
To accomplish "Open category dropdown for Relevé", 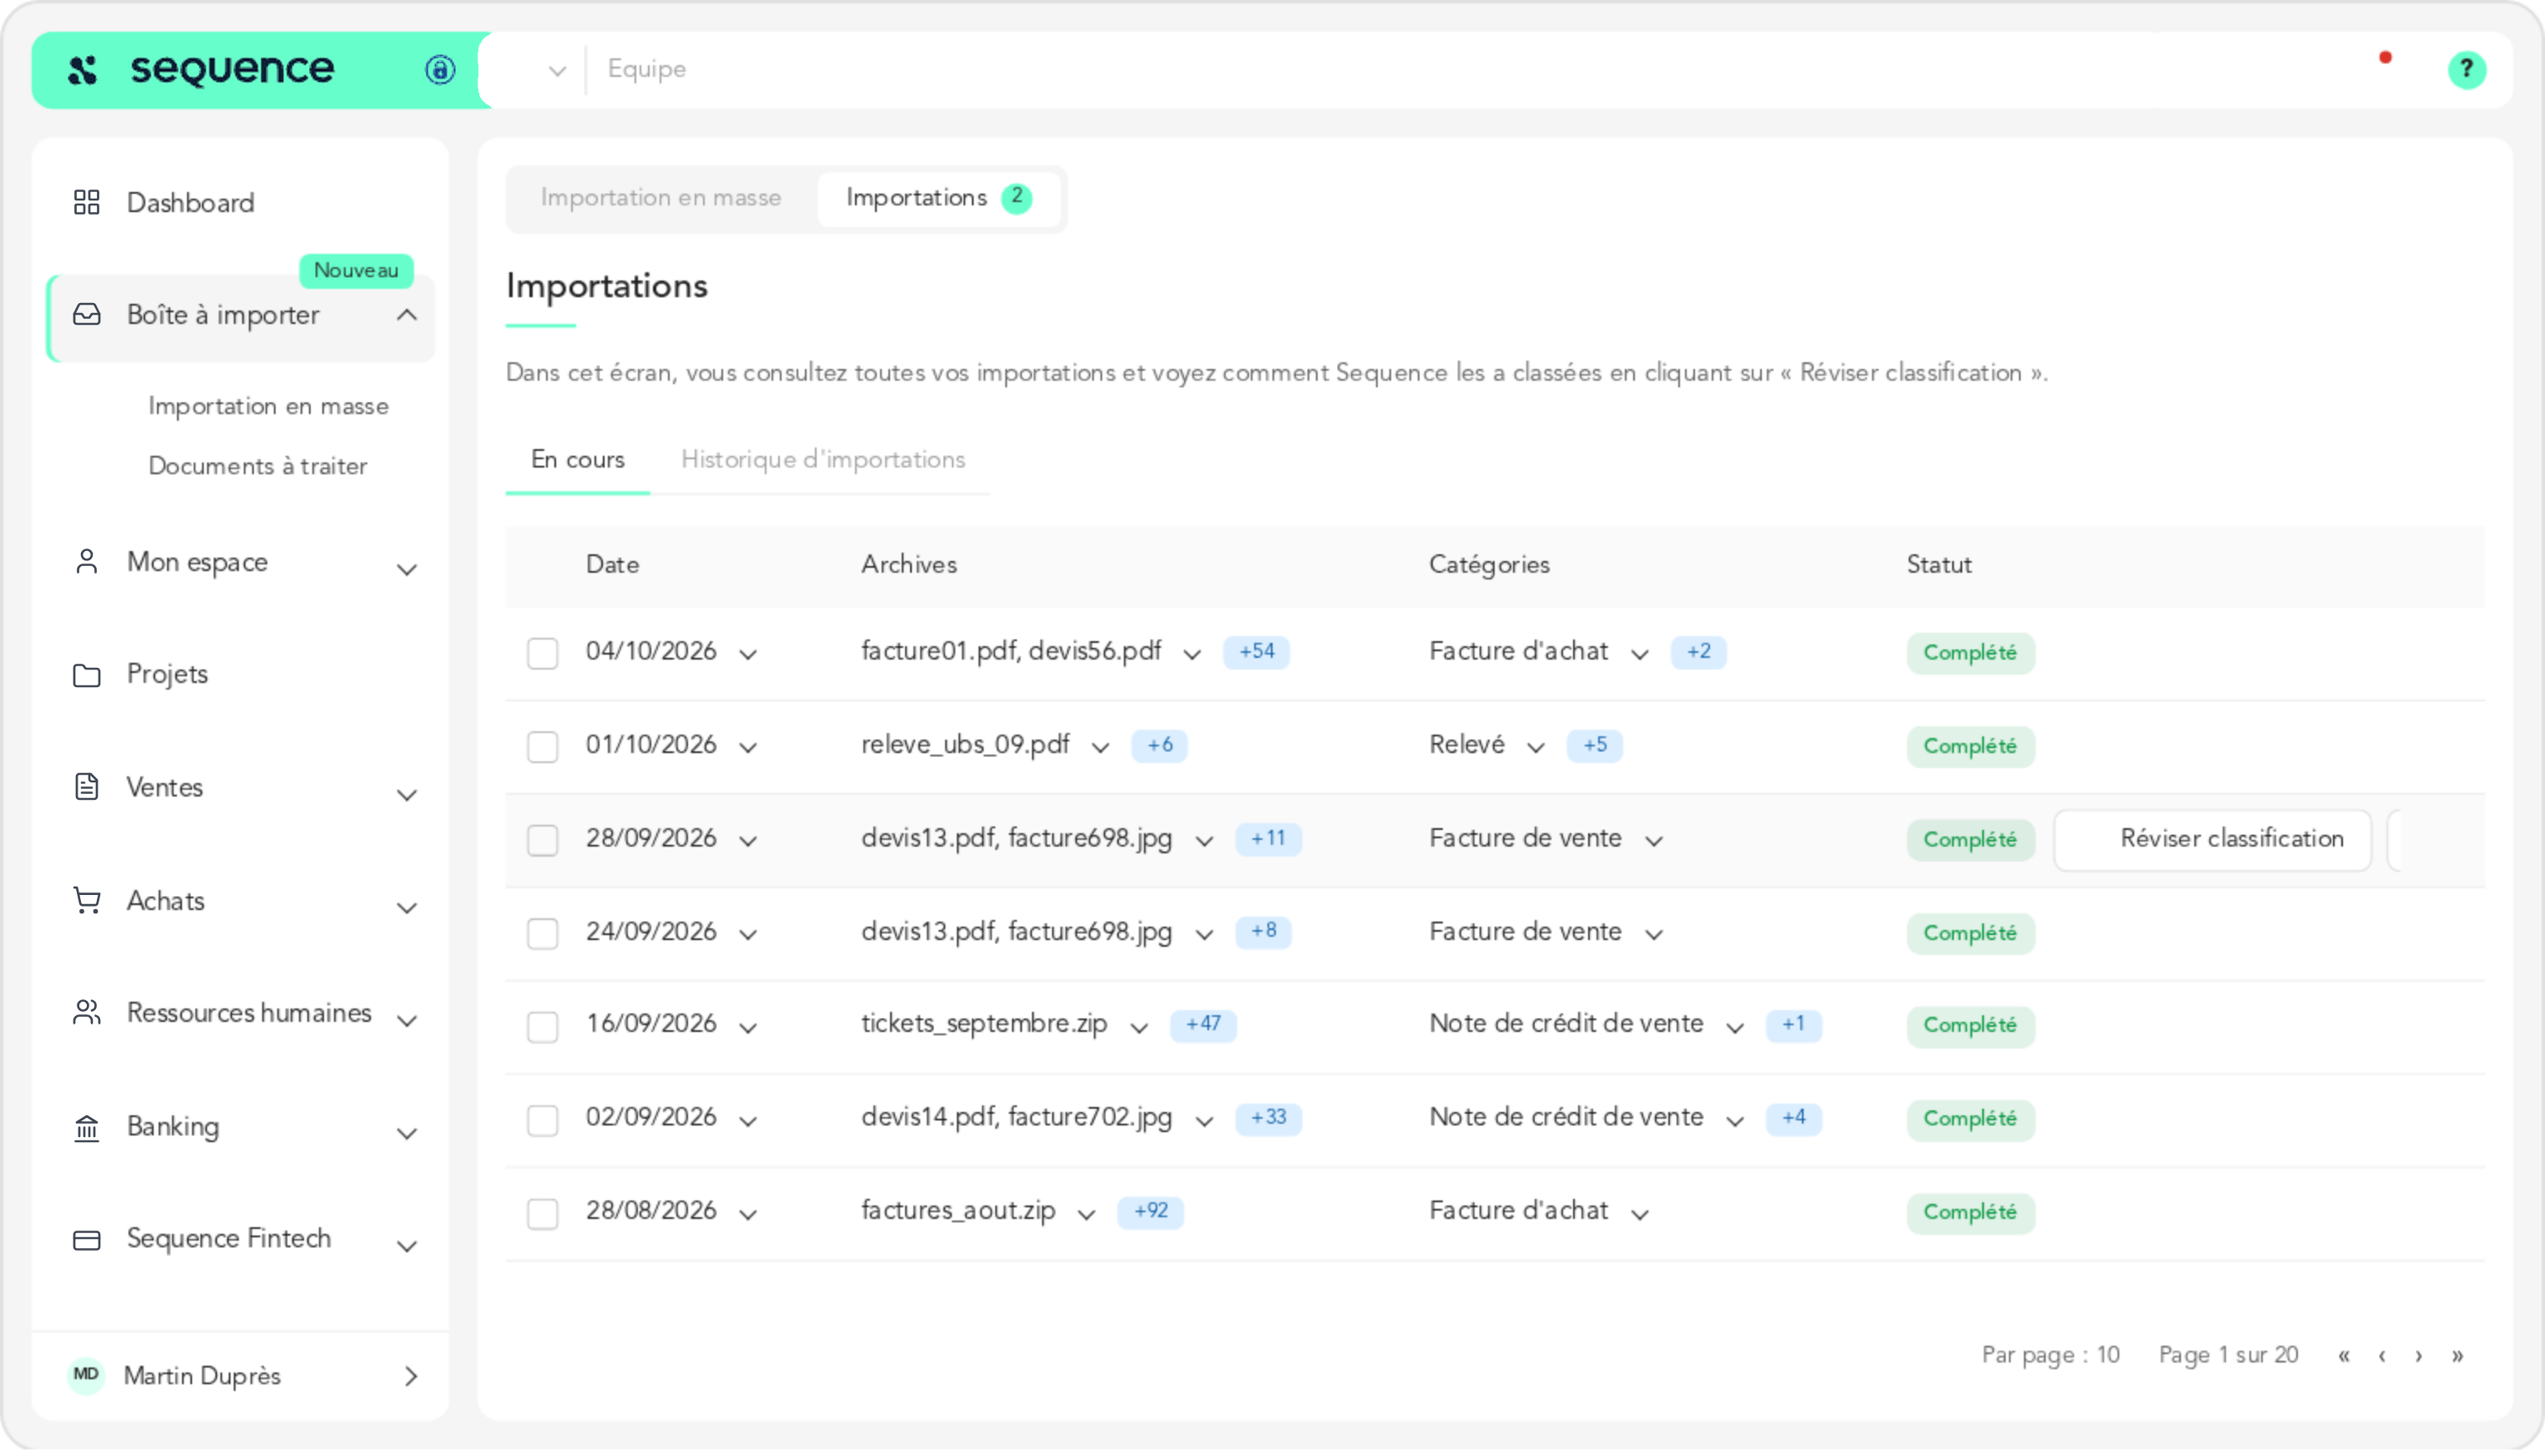I will pyautogui.click(x=1535, y=748).
